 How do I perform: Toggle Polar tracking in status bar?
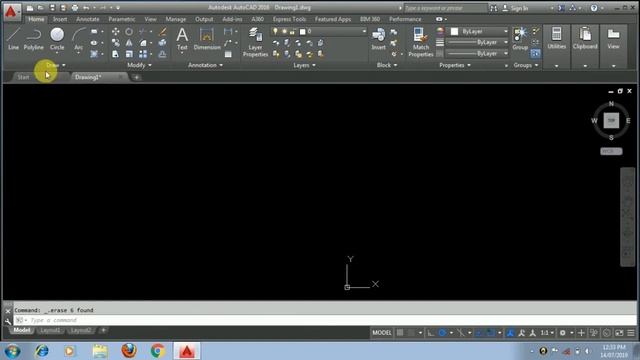click(442, 333)
